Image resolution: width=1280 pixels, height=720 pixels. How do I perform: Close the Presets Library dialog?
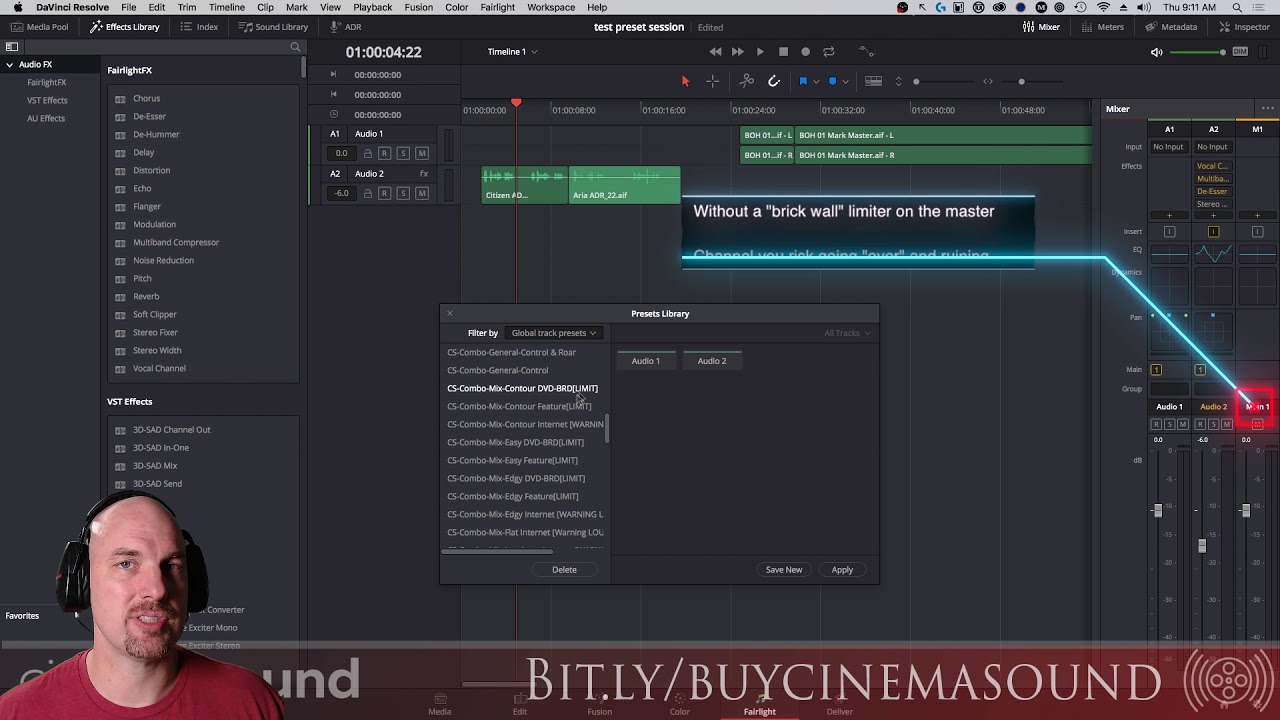[x=449, y=314]
